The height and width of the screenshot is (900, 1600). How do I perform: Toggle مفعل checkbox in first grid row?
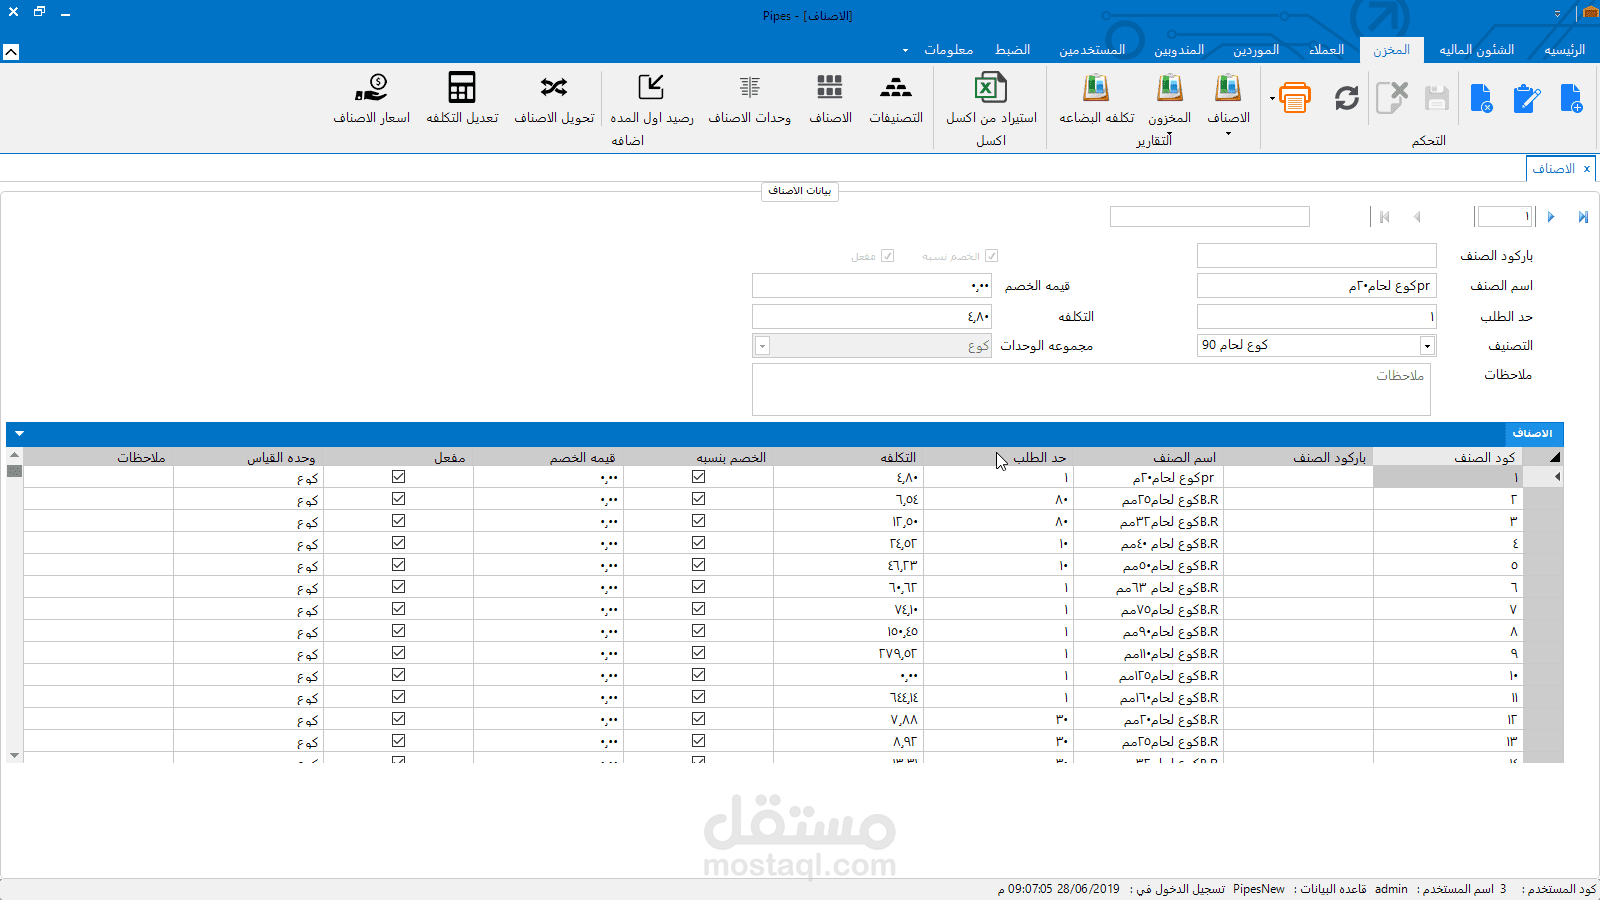tap(399, 477)
